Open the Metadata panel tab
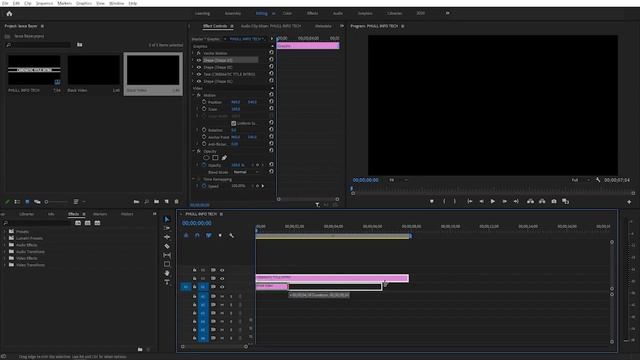Image resolution: width=640 pixels, height=360 pixels. (323, 26)
